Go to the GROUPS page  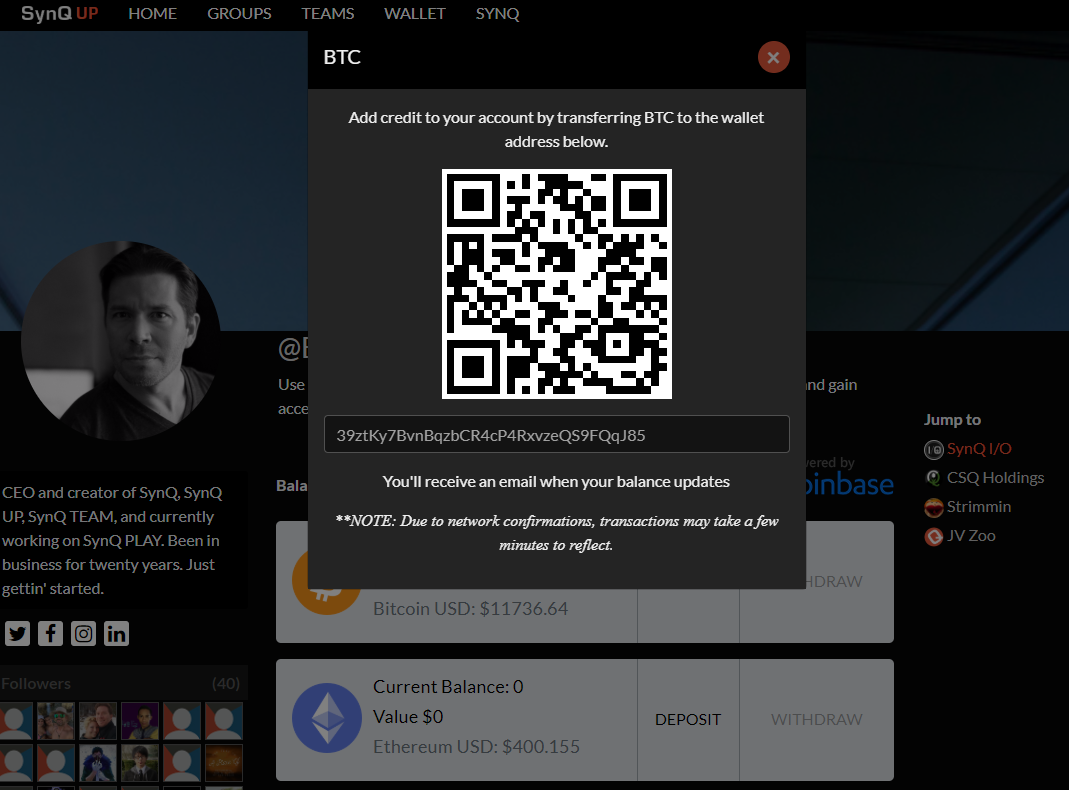pyautogui.click(x=239, y=14)
